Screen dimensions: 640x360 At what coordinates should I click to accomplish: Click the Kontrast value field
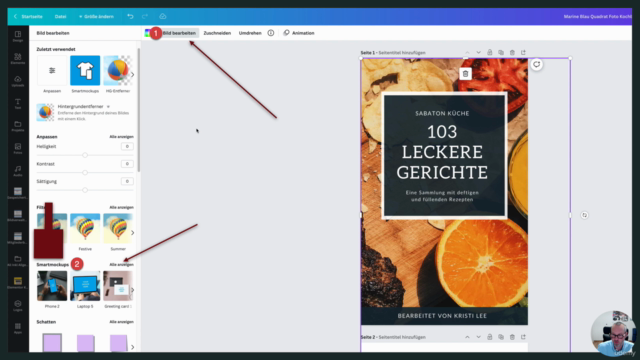(x=127, y=164)
